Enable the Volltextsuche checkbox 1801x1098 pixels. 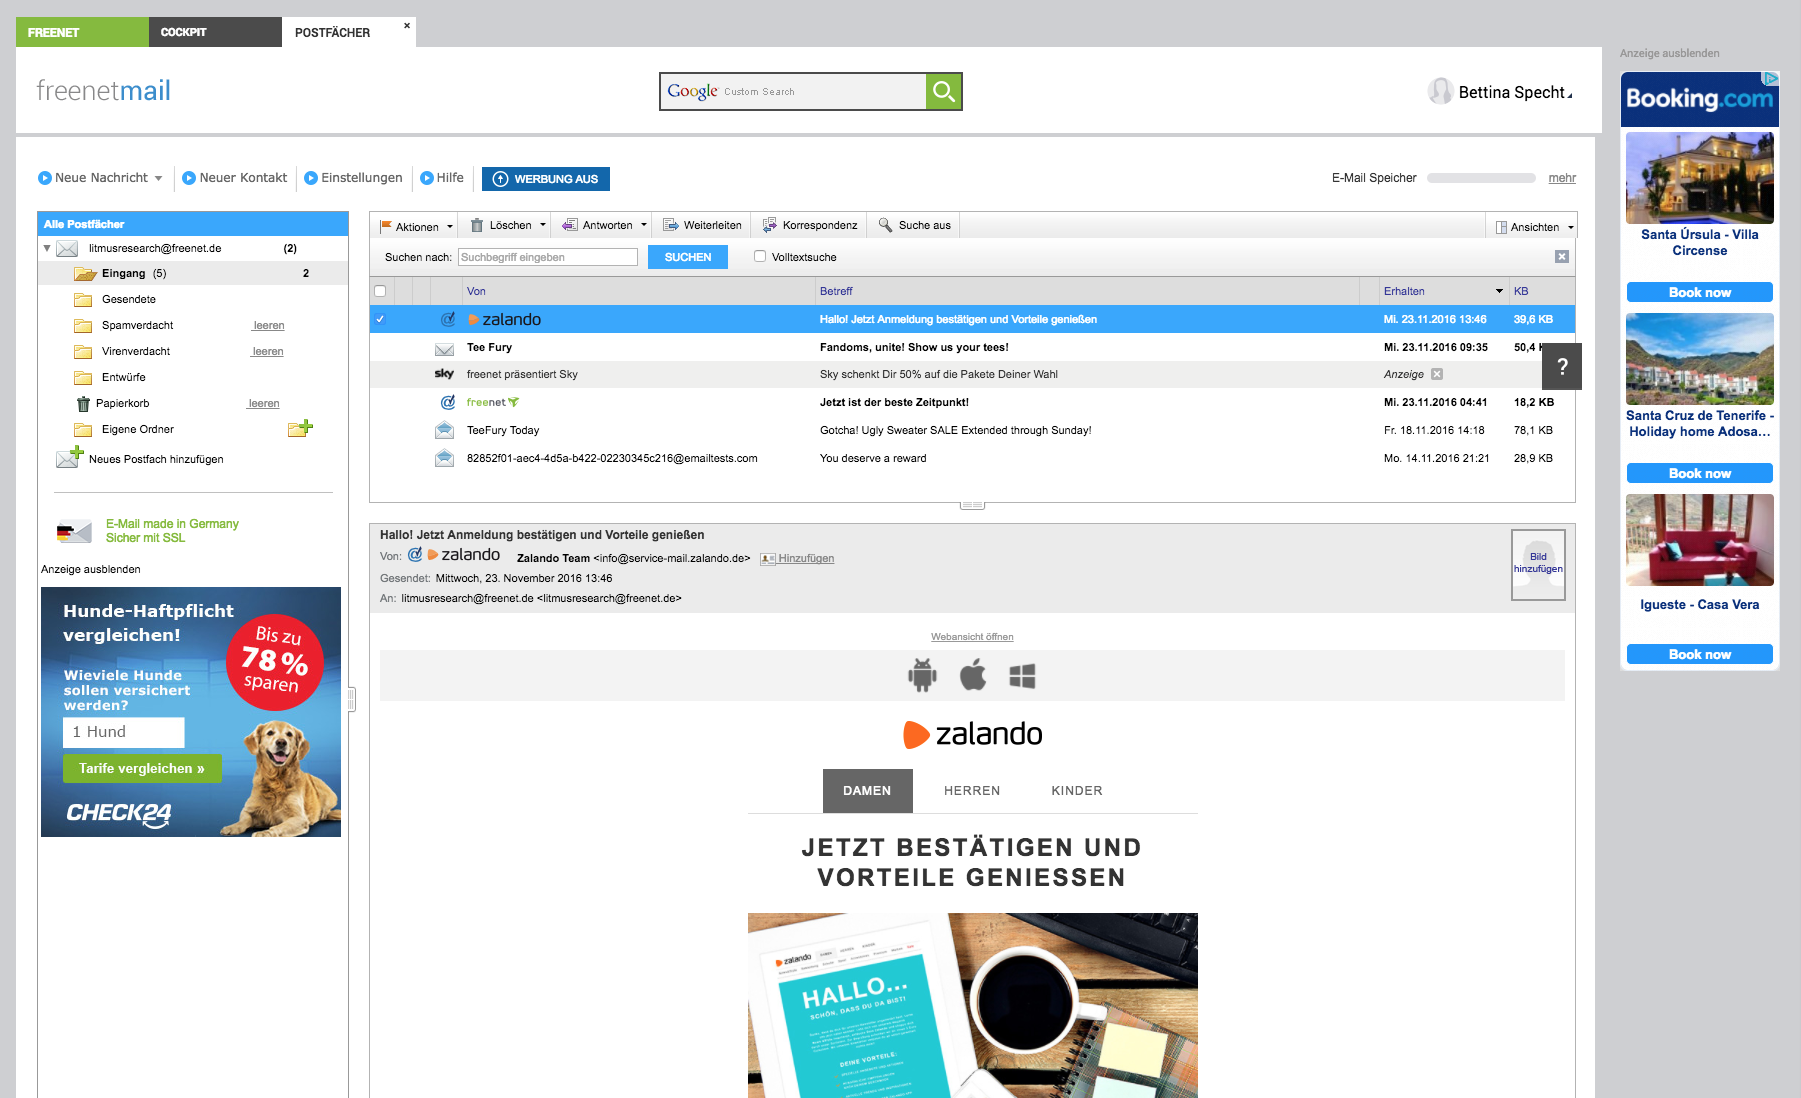[x=760, y=256]
